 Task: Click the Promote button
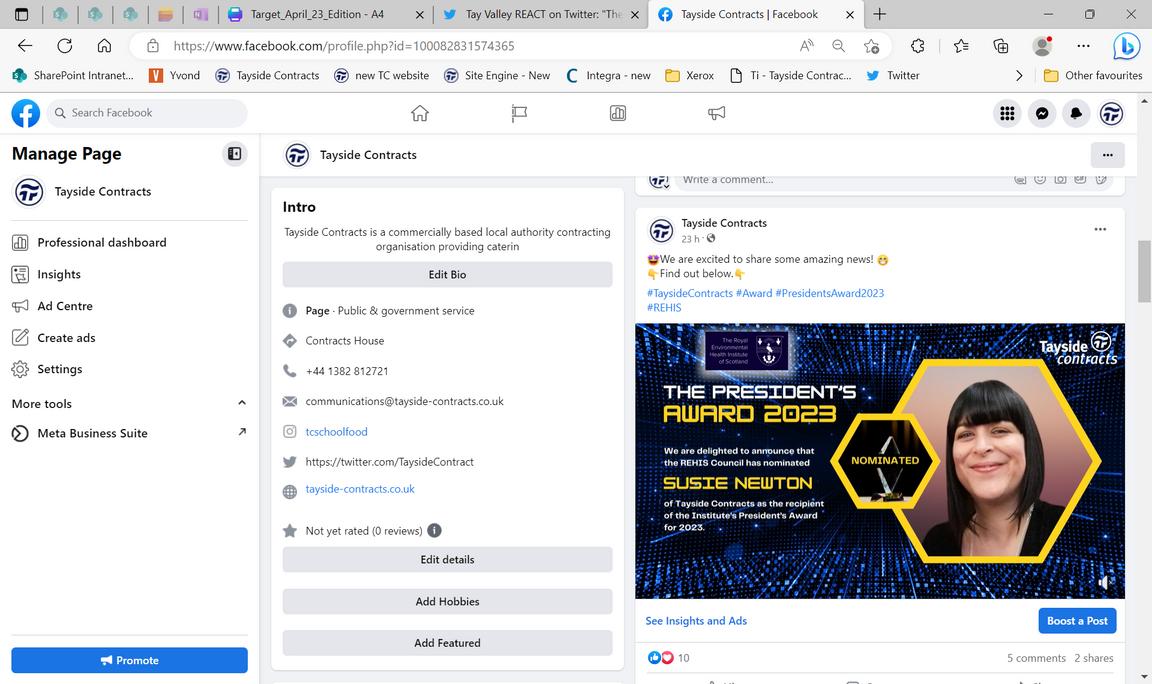pos(129,660)
